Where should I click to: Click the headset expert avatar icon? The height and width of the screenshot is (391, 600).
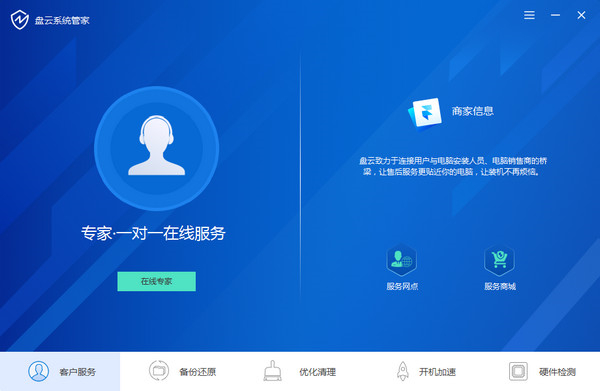point(157,148)
